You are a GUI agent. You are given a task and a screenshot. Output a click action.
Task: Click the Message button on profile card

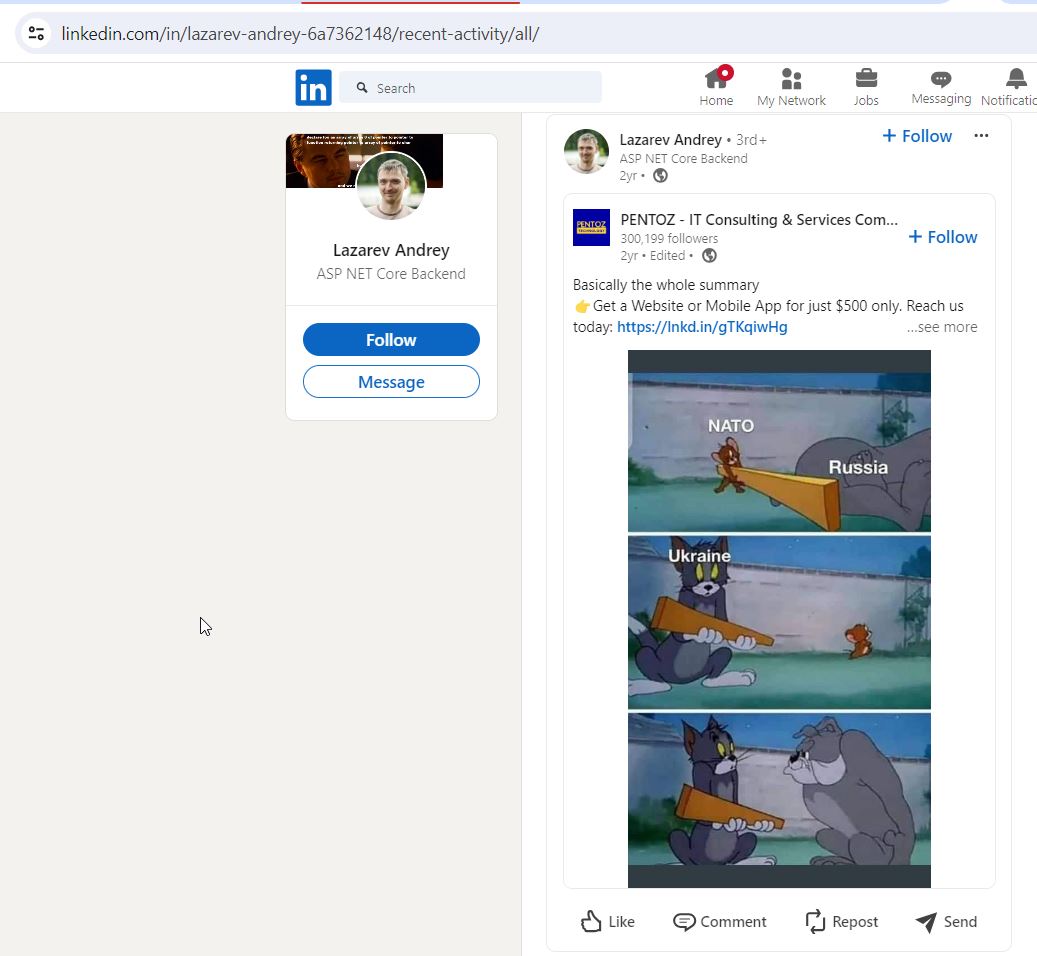click(391, 382)
